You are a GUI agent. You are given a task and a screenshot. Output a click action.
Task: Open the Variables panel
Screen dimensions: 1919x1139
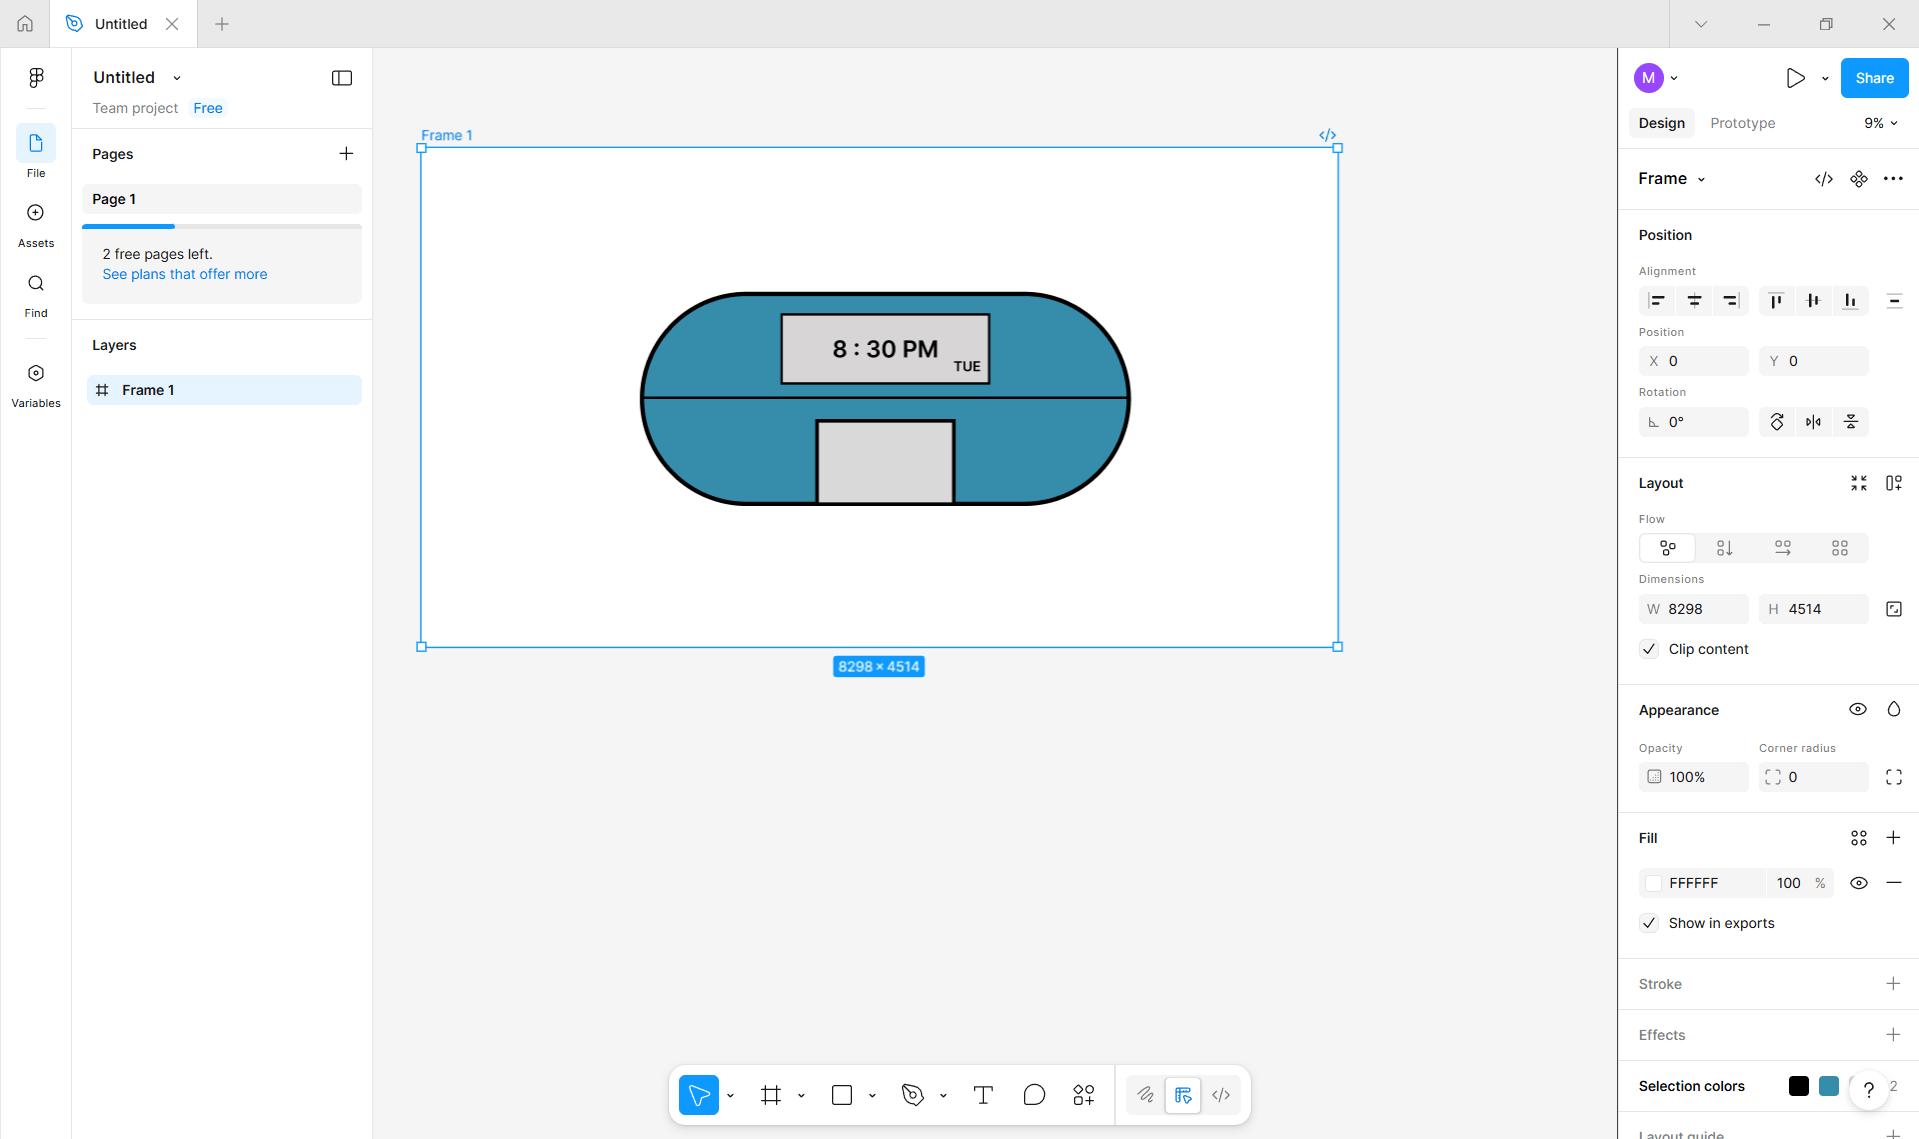click(x=35, y=382)
